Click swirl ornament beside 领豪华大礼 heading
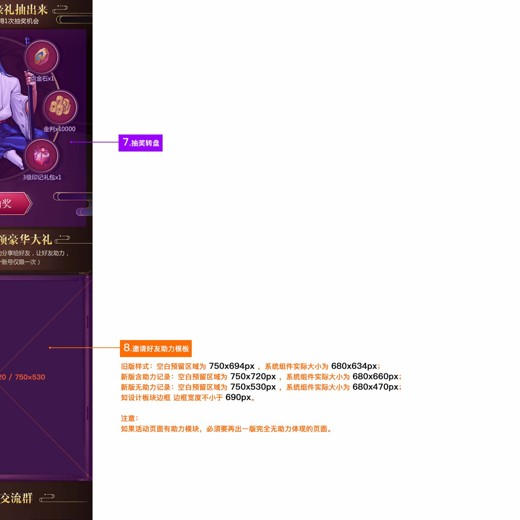Screen dimensions: 520x520 [62, 239]
